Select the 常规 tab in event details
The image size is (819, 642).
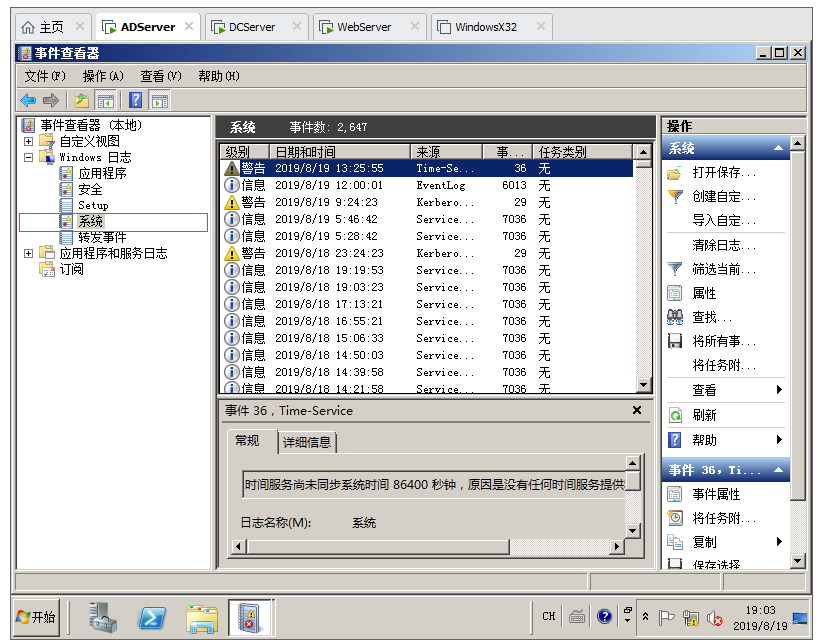[247, 441]
